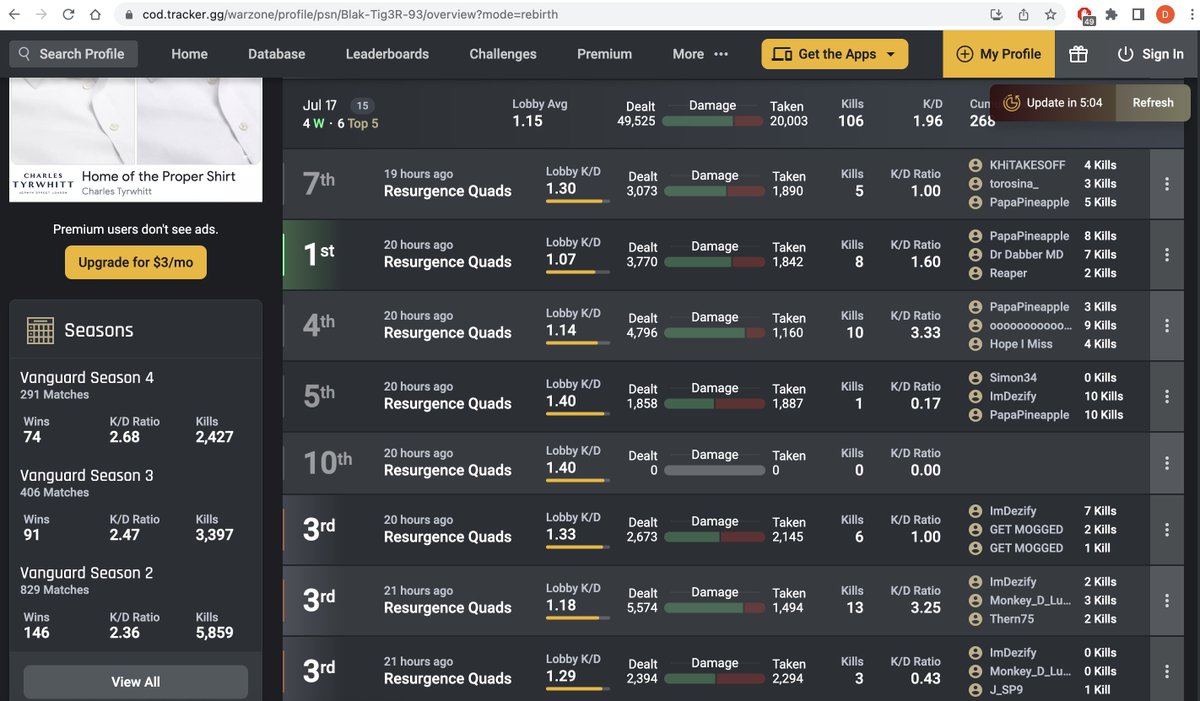The image size is (1200, 701).
Task: Click the browser forward arrow
Action: pos(42,15)
